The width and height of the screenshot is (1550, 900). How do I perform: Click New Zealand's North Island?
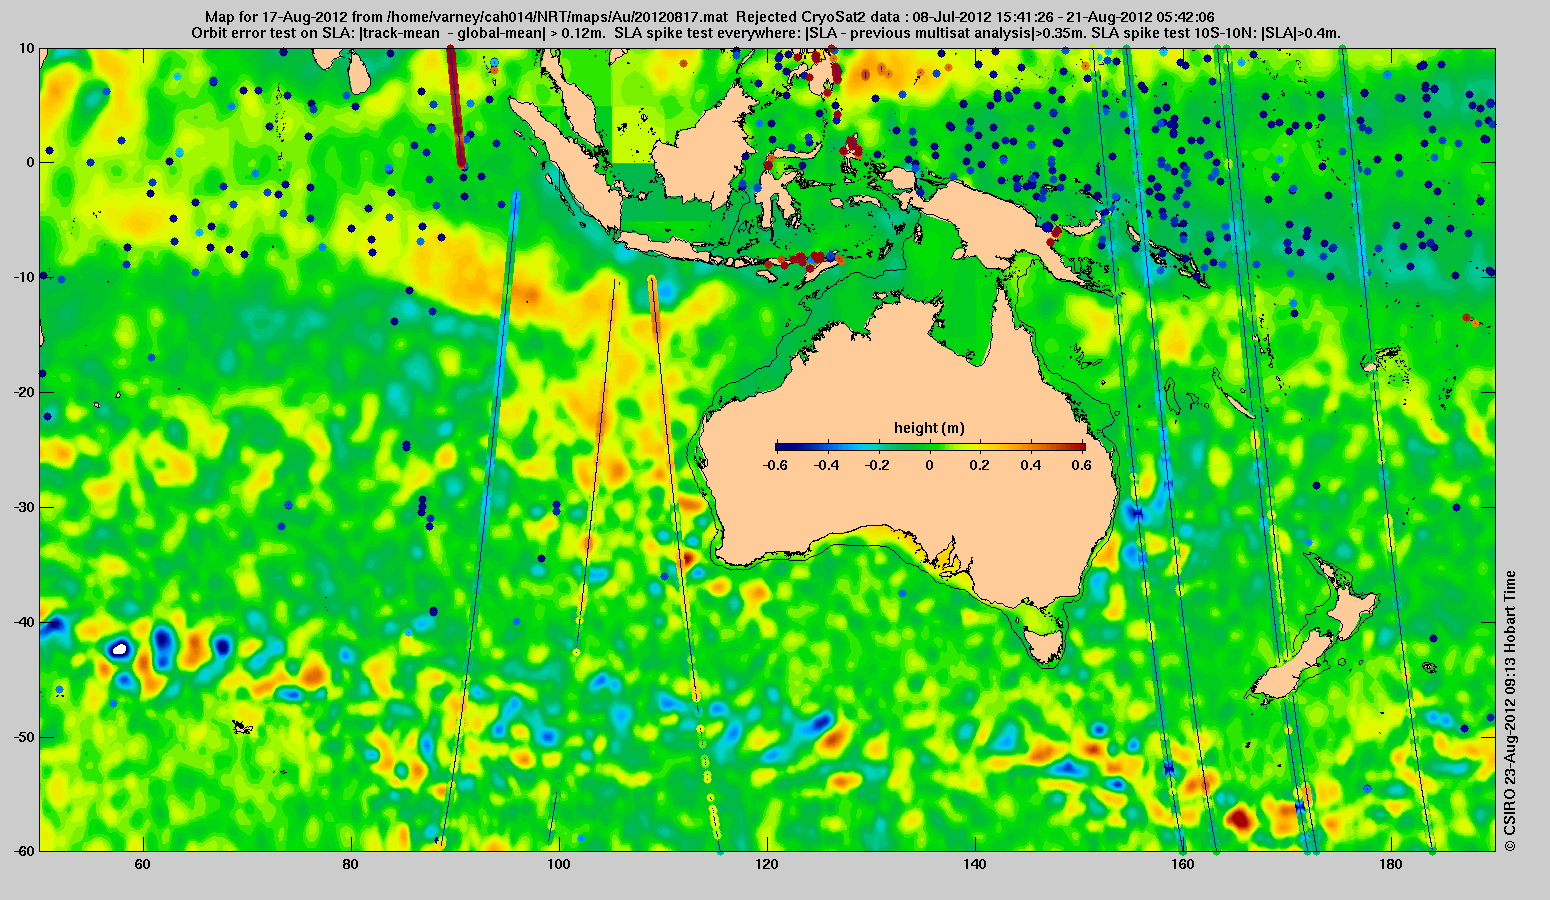tap(1352, 602)
